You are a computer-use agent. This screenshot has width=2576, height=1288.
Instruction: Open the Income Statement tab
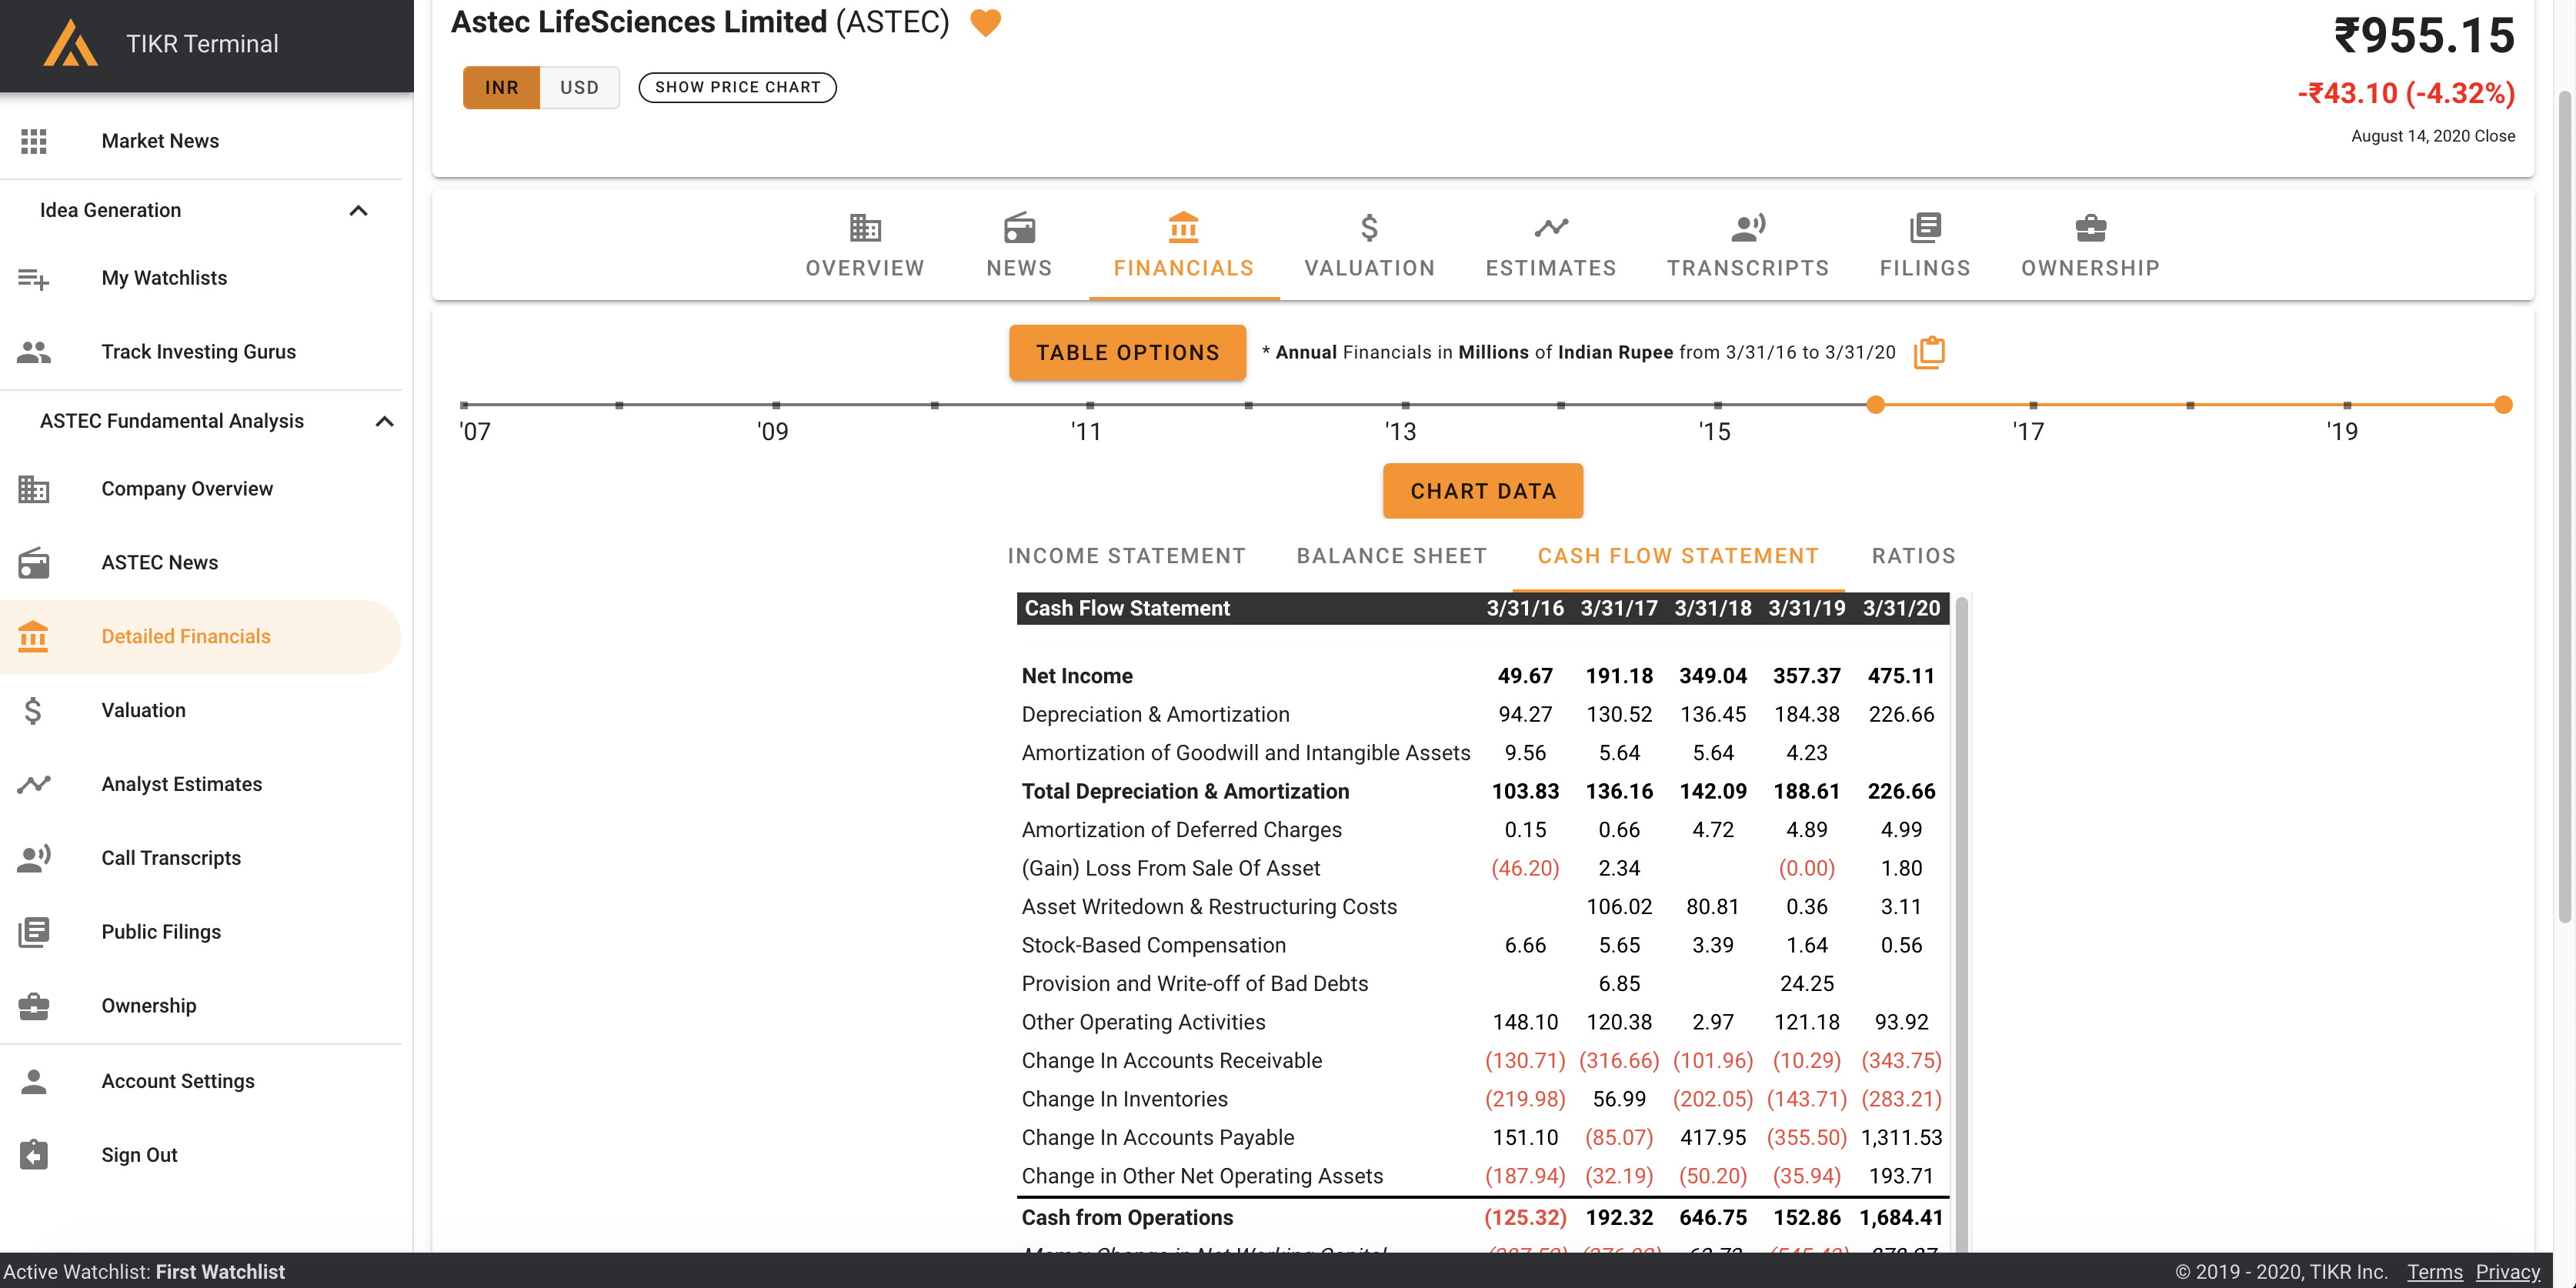[x=1126, y=556]
